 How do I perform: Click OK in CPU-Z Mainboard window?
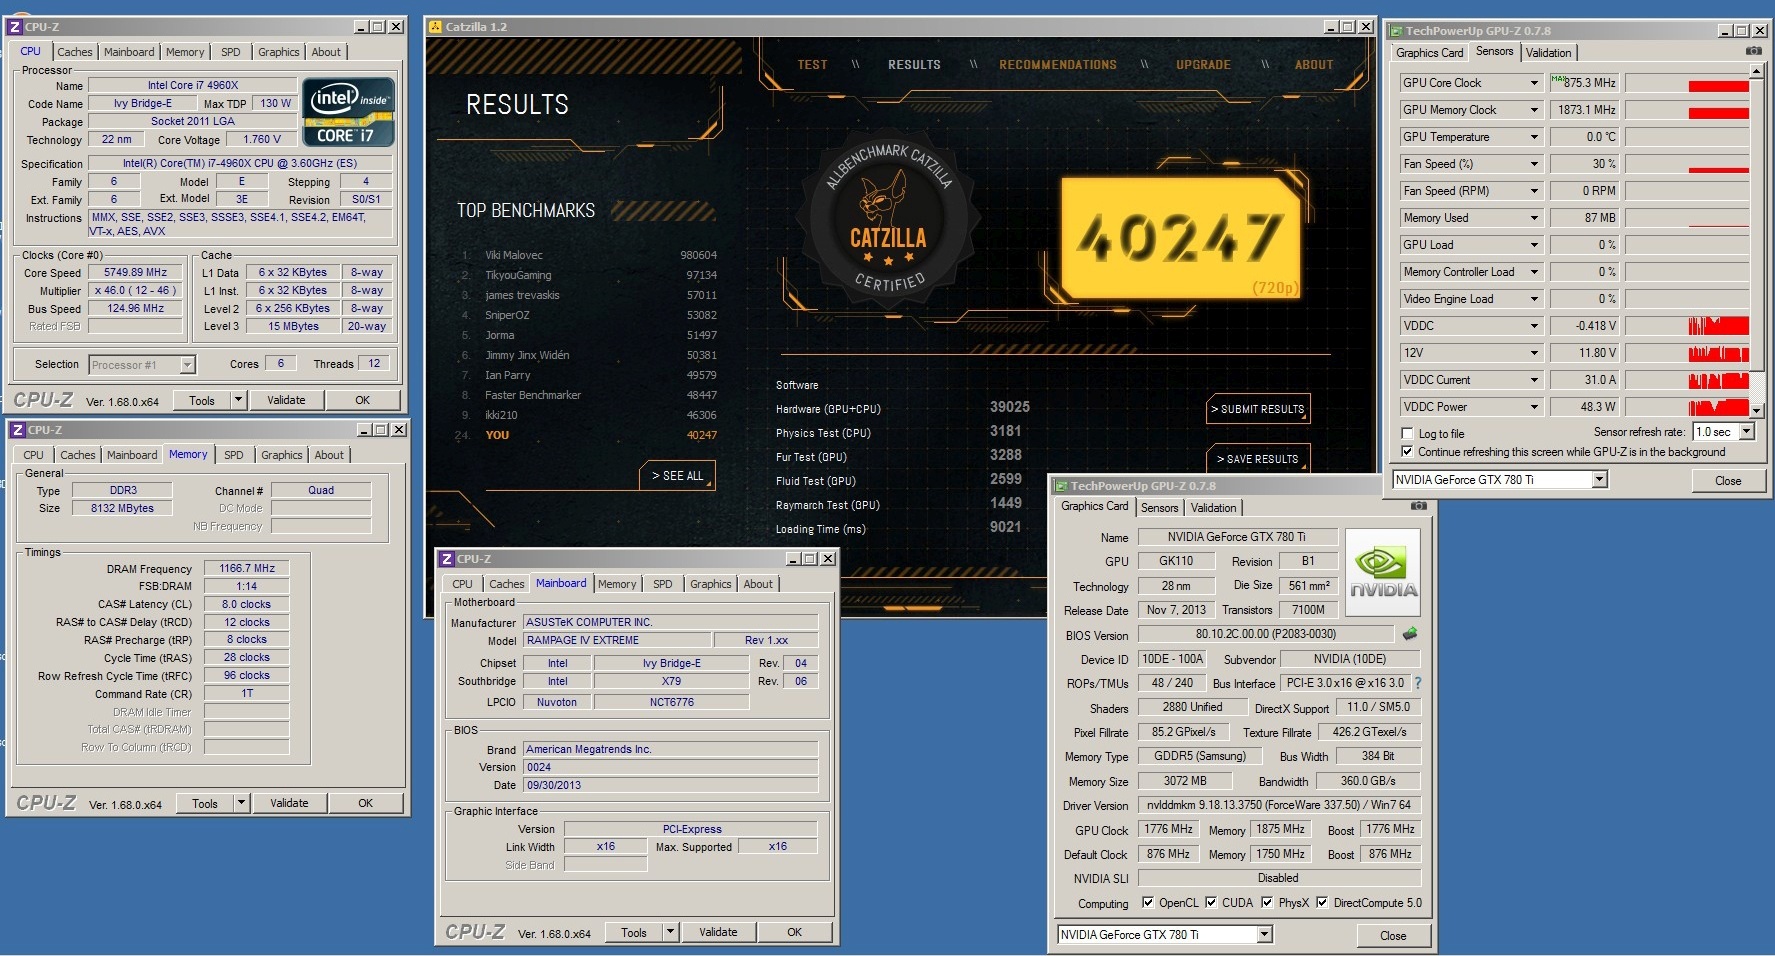(795, 932)
